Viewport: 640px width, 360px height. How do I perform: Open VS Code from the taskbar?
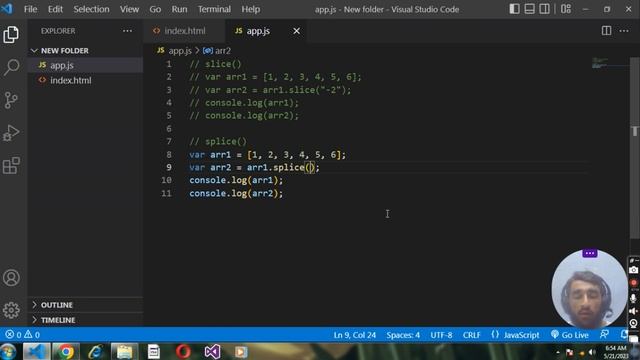[36, 351]
